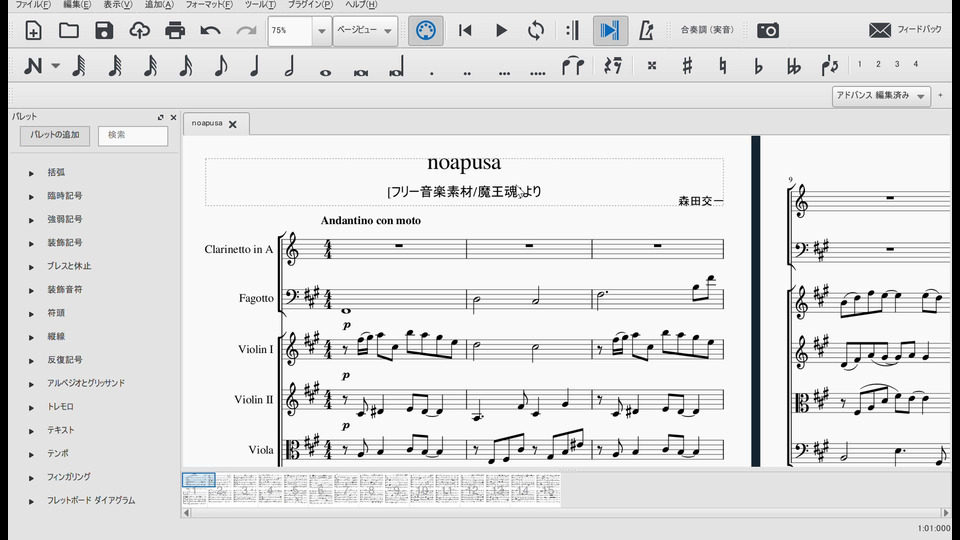This screenshot has width=960, height=540.
Task: Apply the flat accidental
Action: [x=758, y=67]
